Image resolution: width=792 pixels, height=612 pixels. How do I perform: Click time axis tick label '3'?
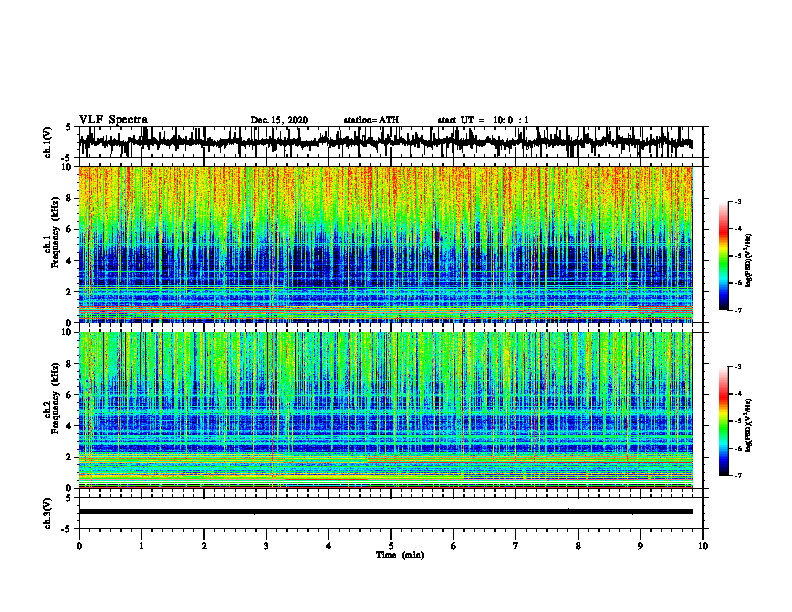(266, 546)
